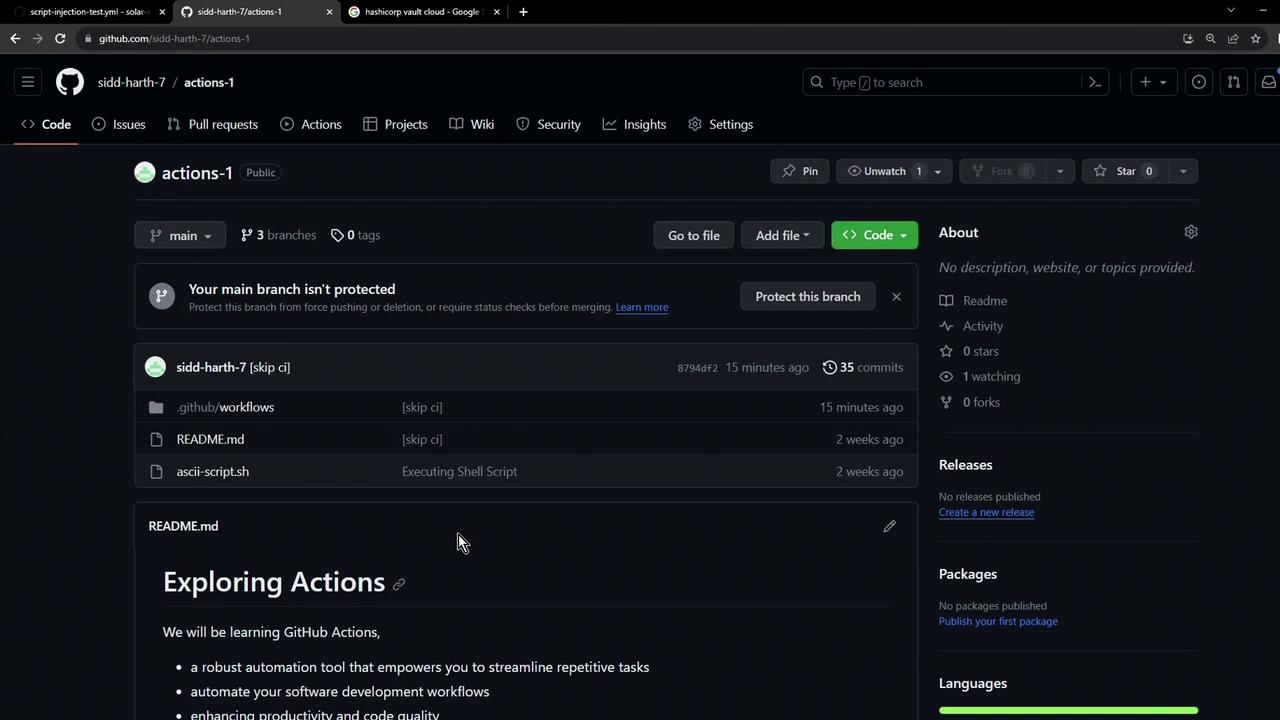Switch to the Pull requests tab
The height and width of the screenshot is (720, 1280).
pyautogui.click(x=213, y=124)
